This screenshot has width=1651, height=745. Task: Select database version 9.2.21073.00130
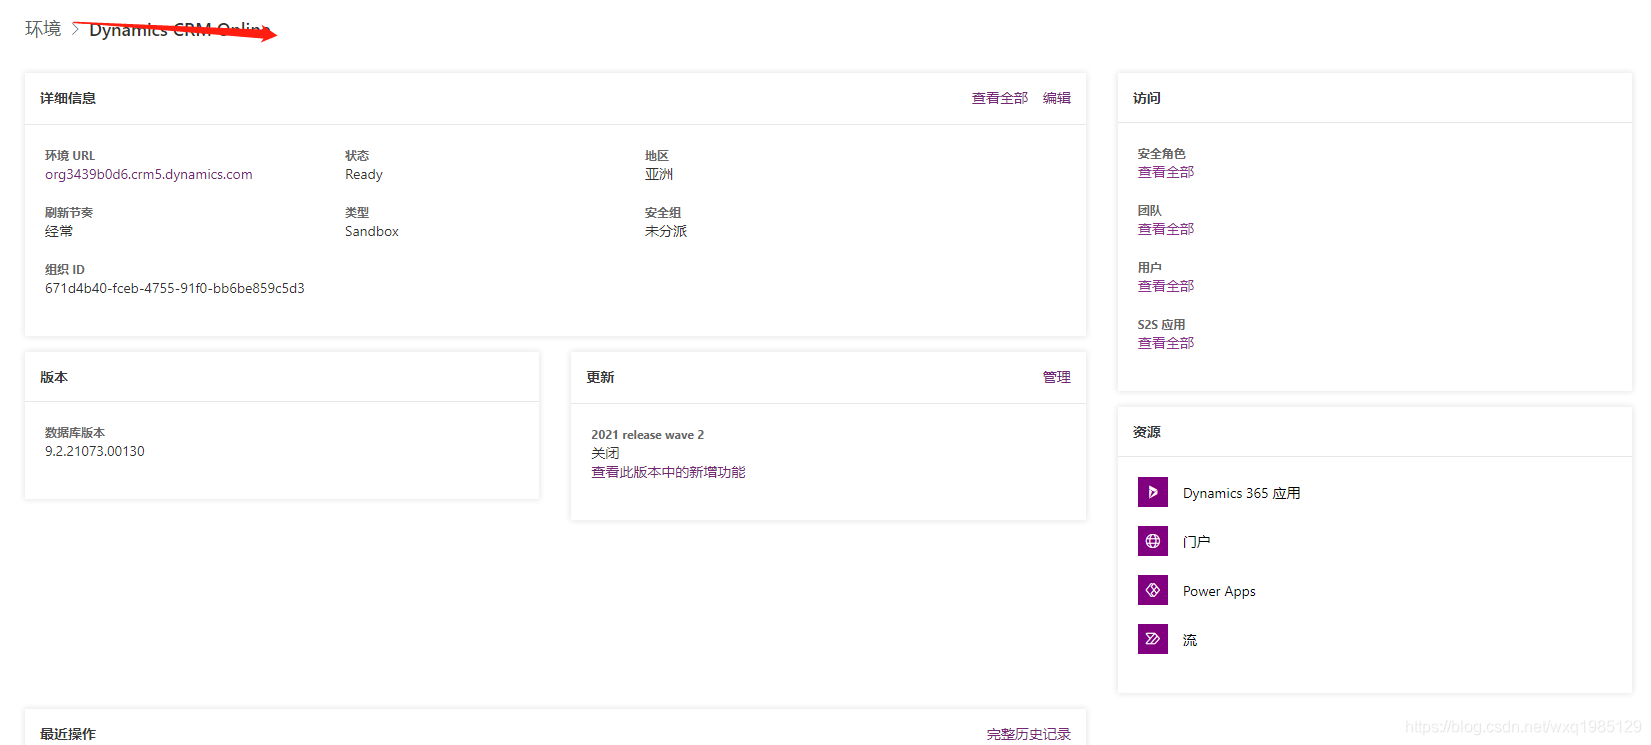click(95, 451)
